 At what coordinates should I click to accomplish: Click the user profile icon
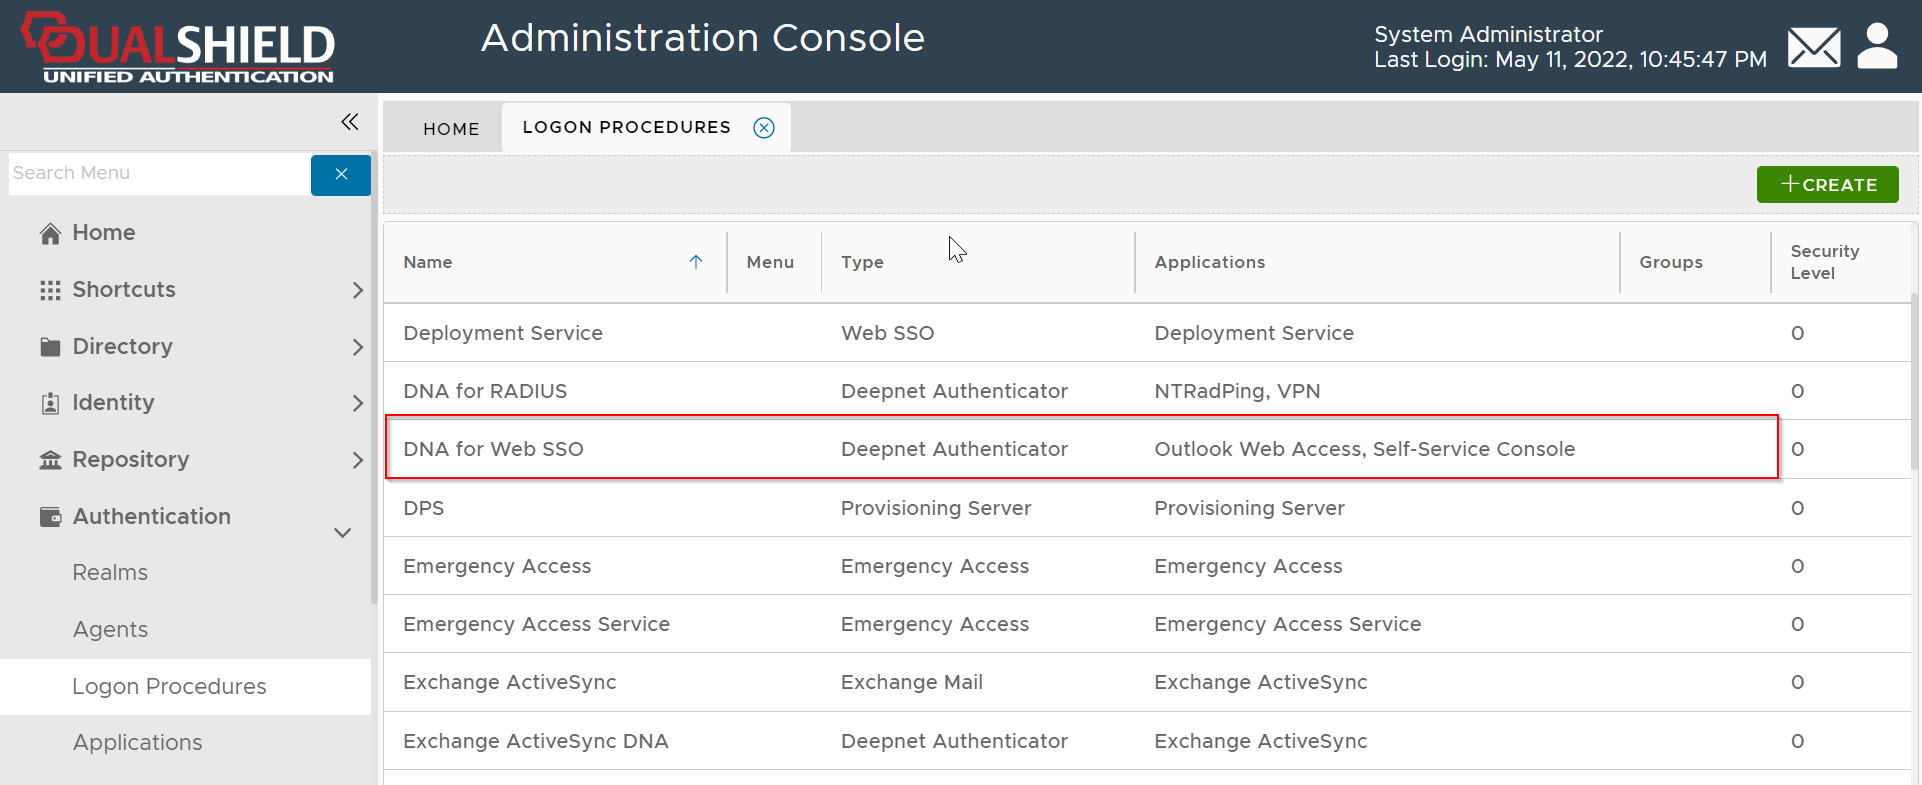pyautogui.click(x=1877, y=47)
